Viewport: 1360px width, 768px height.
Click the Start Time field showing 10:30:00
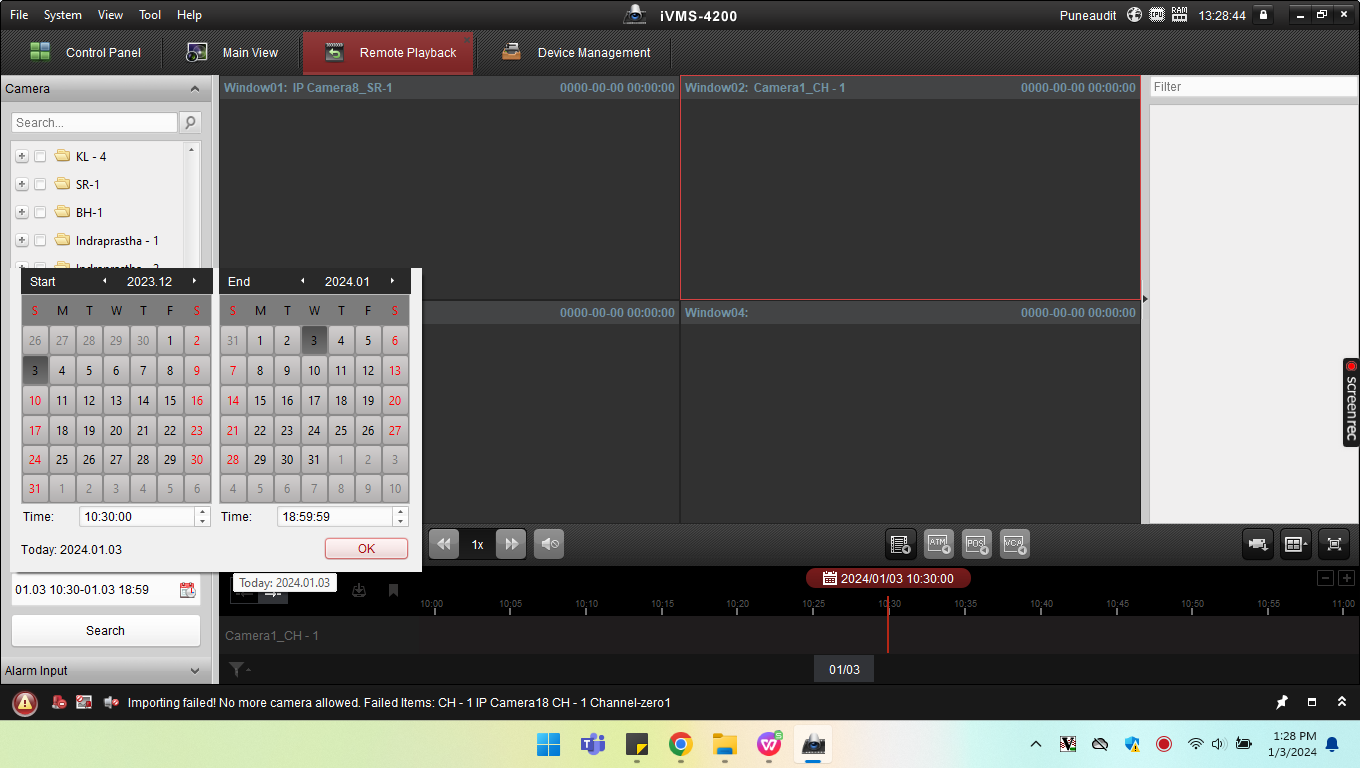138,517
